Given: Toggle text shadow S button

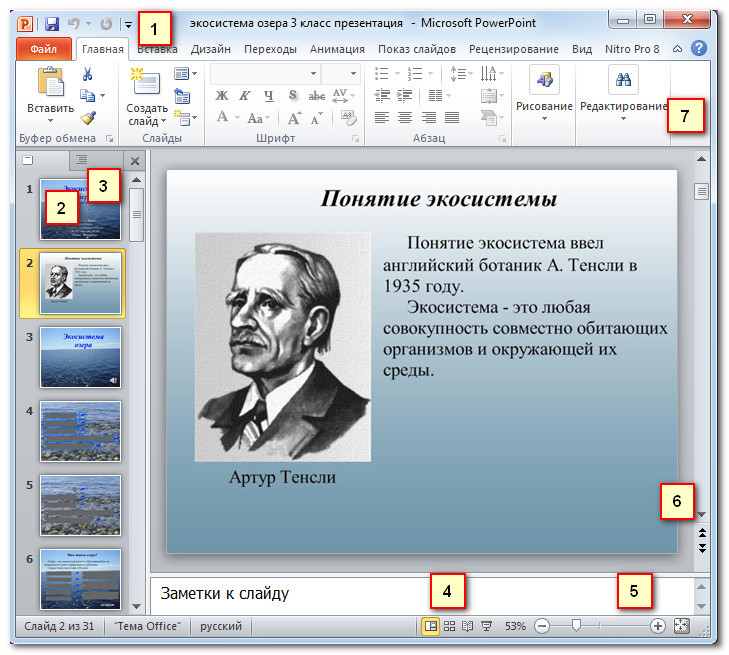Looking at the screenshot, I should tap(292, 95).
